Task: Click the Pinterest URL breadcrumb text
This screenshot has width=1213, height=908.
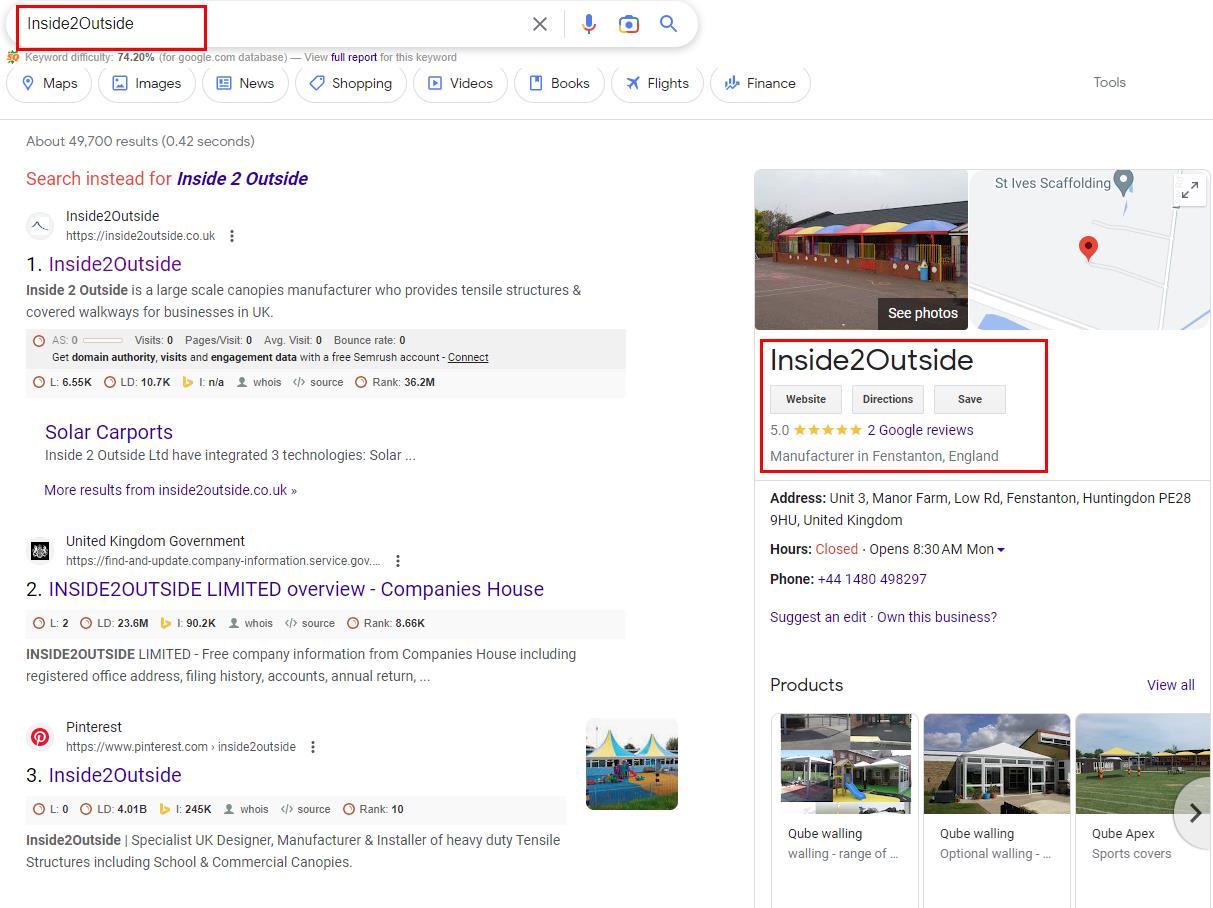Action: click(181, 747)
